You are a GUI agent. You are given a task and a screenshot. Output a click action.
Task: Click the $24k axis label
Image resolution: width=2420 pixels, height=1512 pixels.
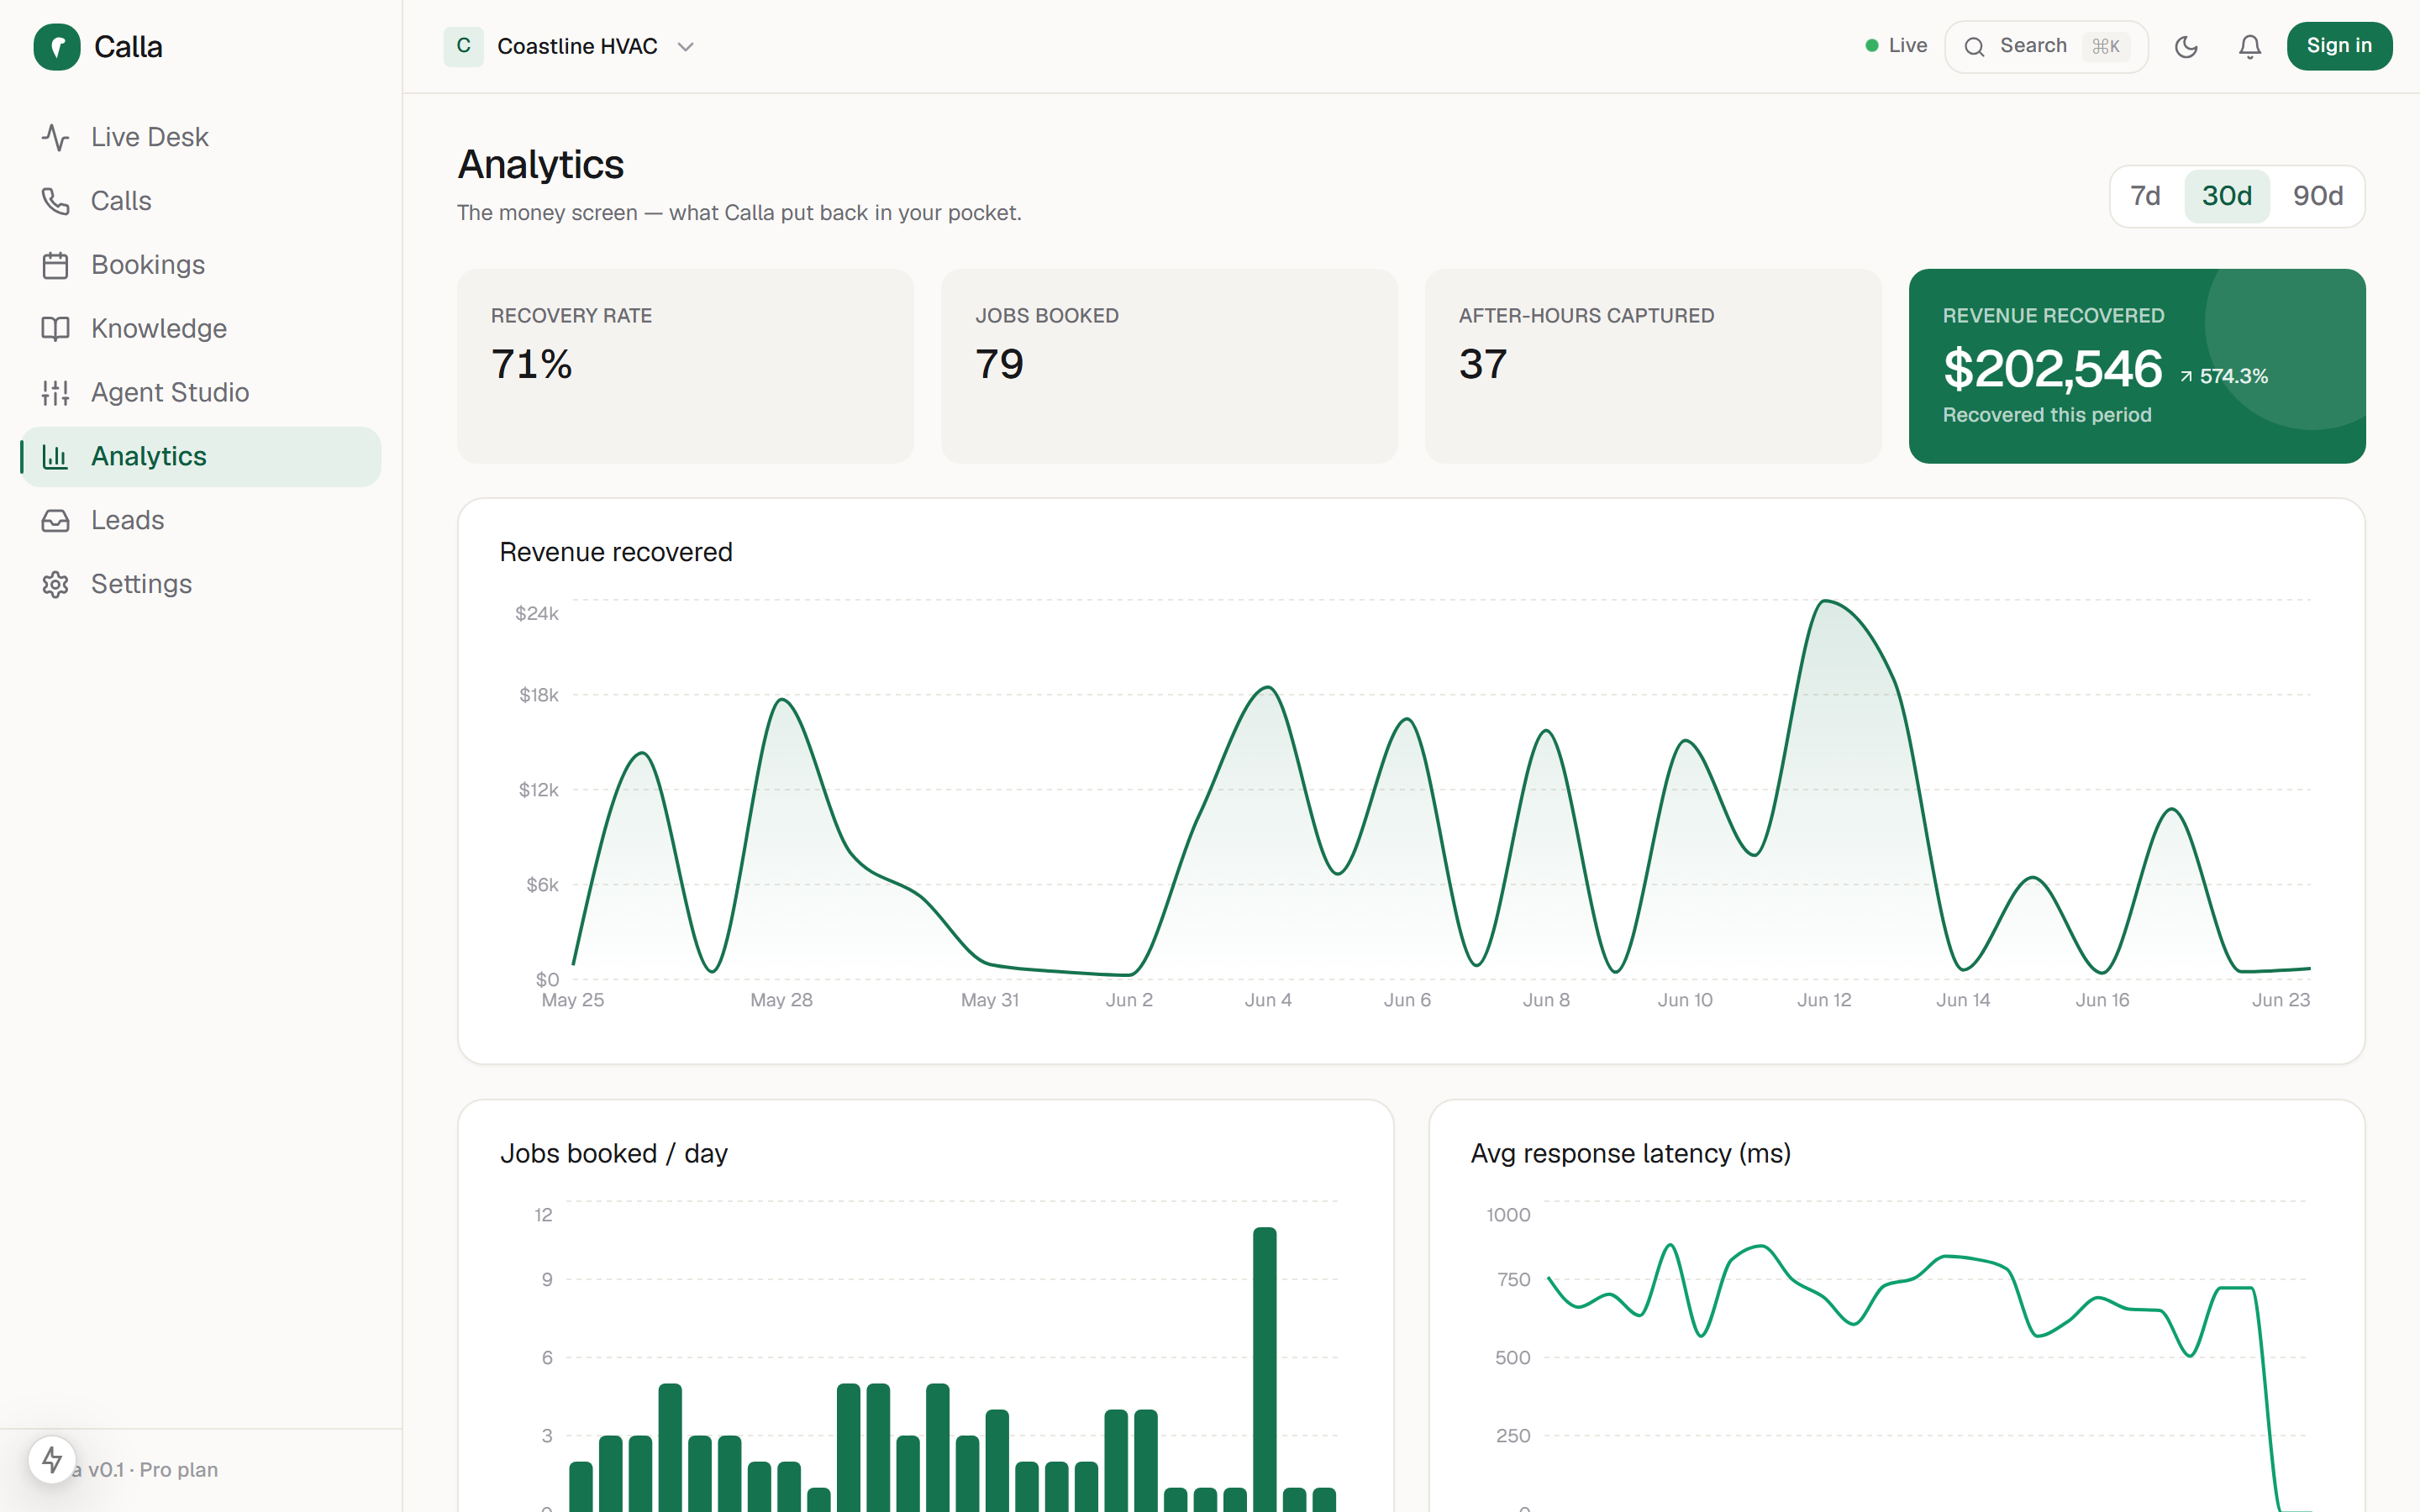(537, 614)
